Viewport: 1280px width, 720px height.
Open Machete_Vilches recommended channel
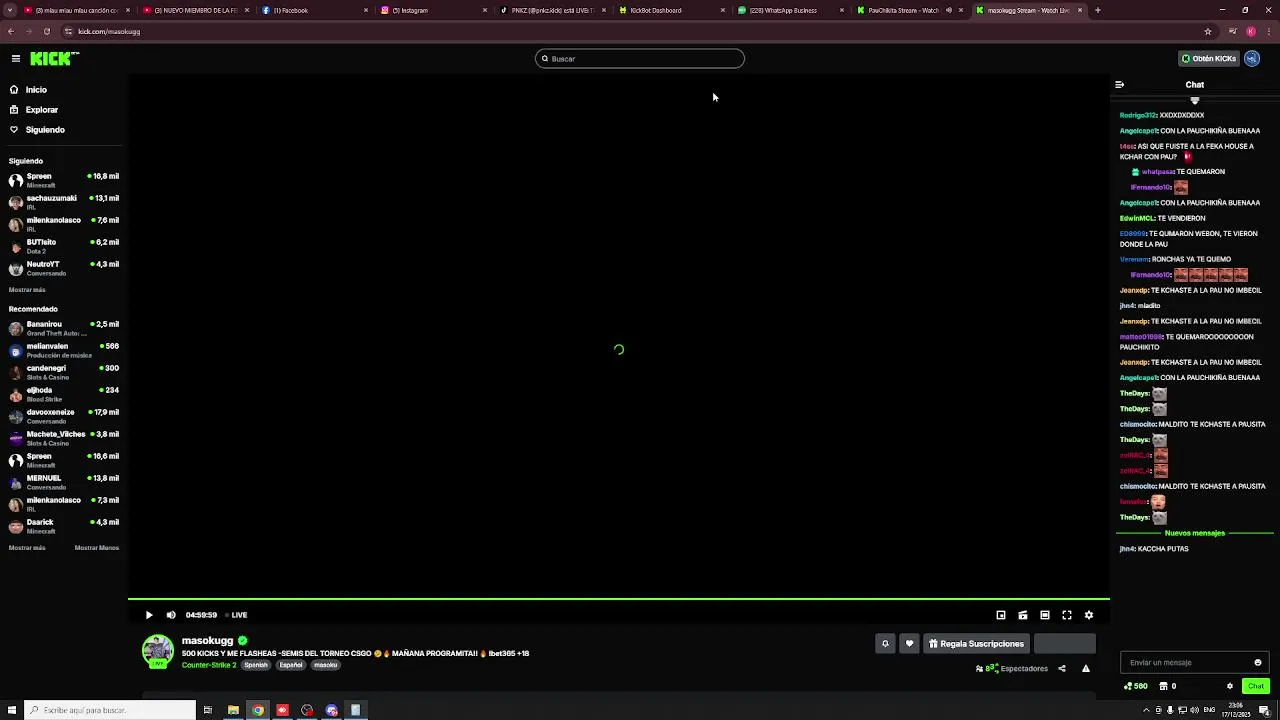tap(64, 438)
